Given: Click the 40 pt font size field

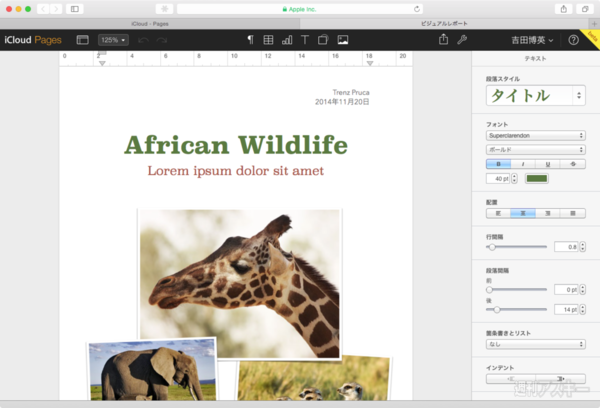Looking at the screenshot, I should point(498,179).
